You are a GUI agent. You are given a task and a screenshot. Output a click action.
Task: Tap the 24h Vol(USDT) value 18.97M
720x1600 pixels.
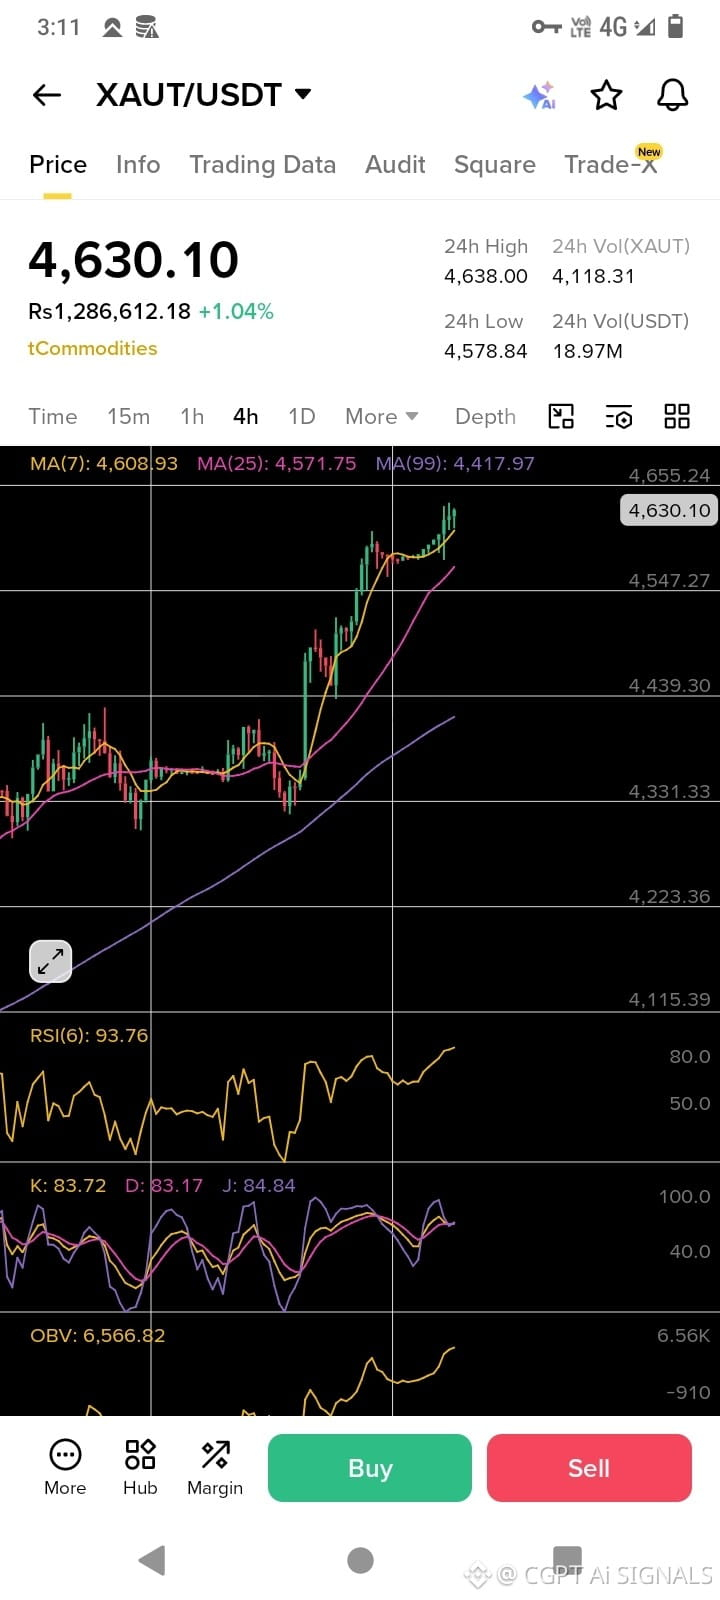tap(588, 351)
